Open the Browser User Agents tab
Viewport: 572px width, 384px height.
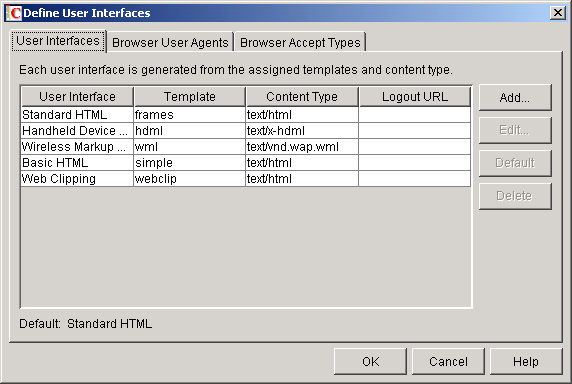click(170, 43)
